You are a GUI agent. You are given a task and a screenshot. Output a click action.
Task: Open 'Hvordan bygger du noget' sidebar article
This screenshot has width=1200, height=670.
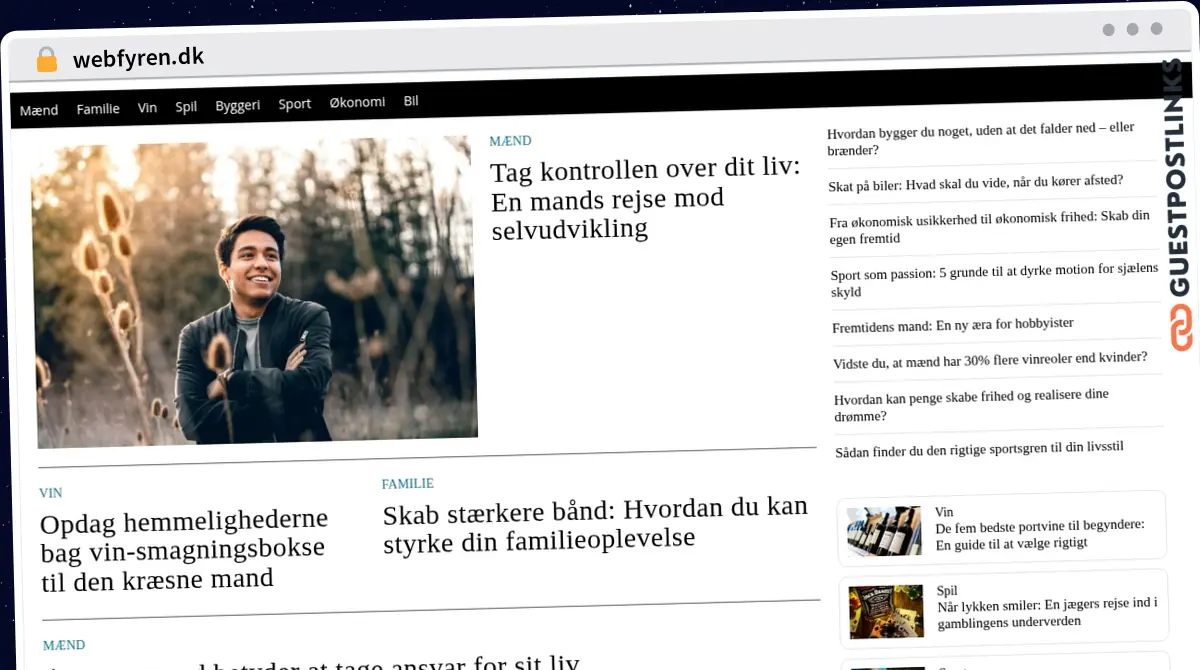[x=981, y=139]
